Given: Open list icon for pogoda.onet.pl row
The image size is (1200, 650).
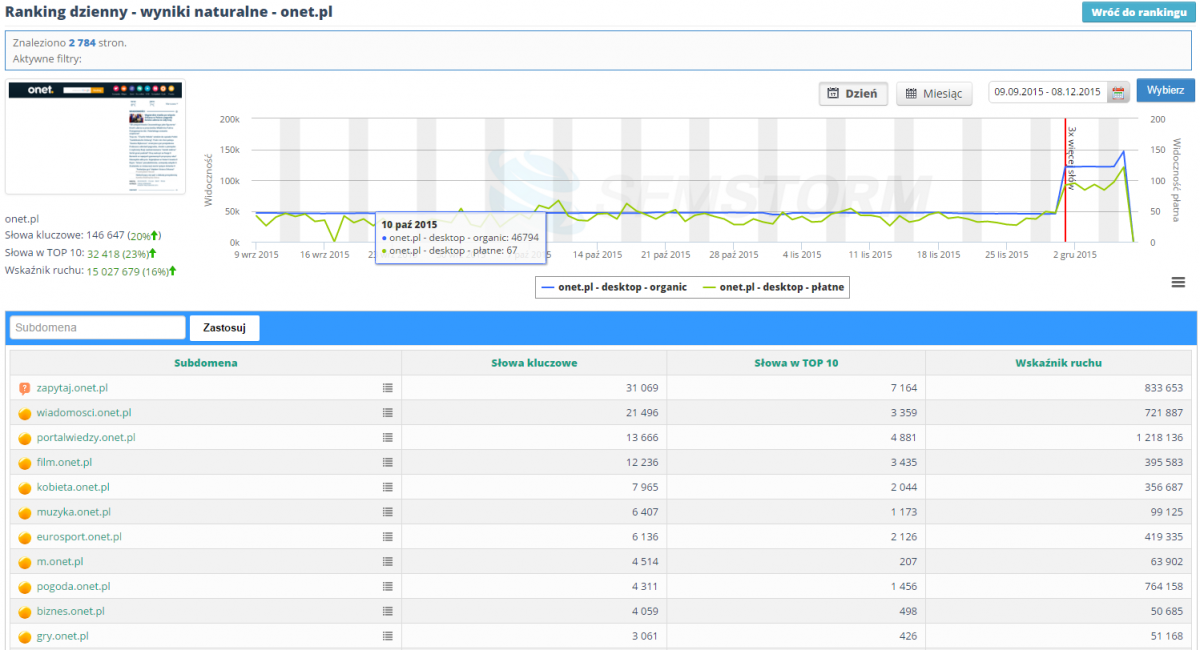Looking at the screenshot, I should 387,587.
